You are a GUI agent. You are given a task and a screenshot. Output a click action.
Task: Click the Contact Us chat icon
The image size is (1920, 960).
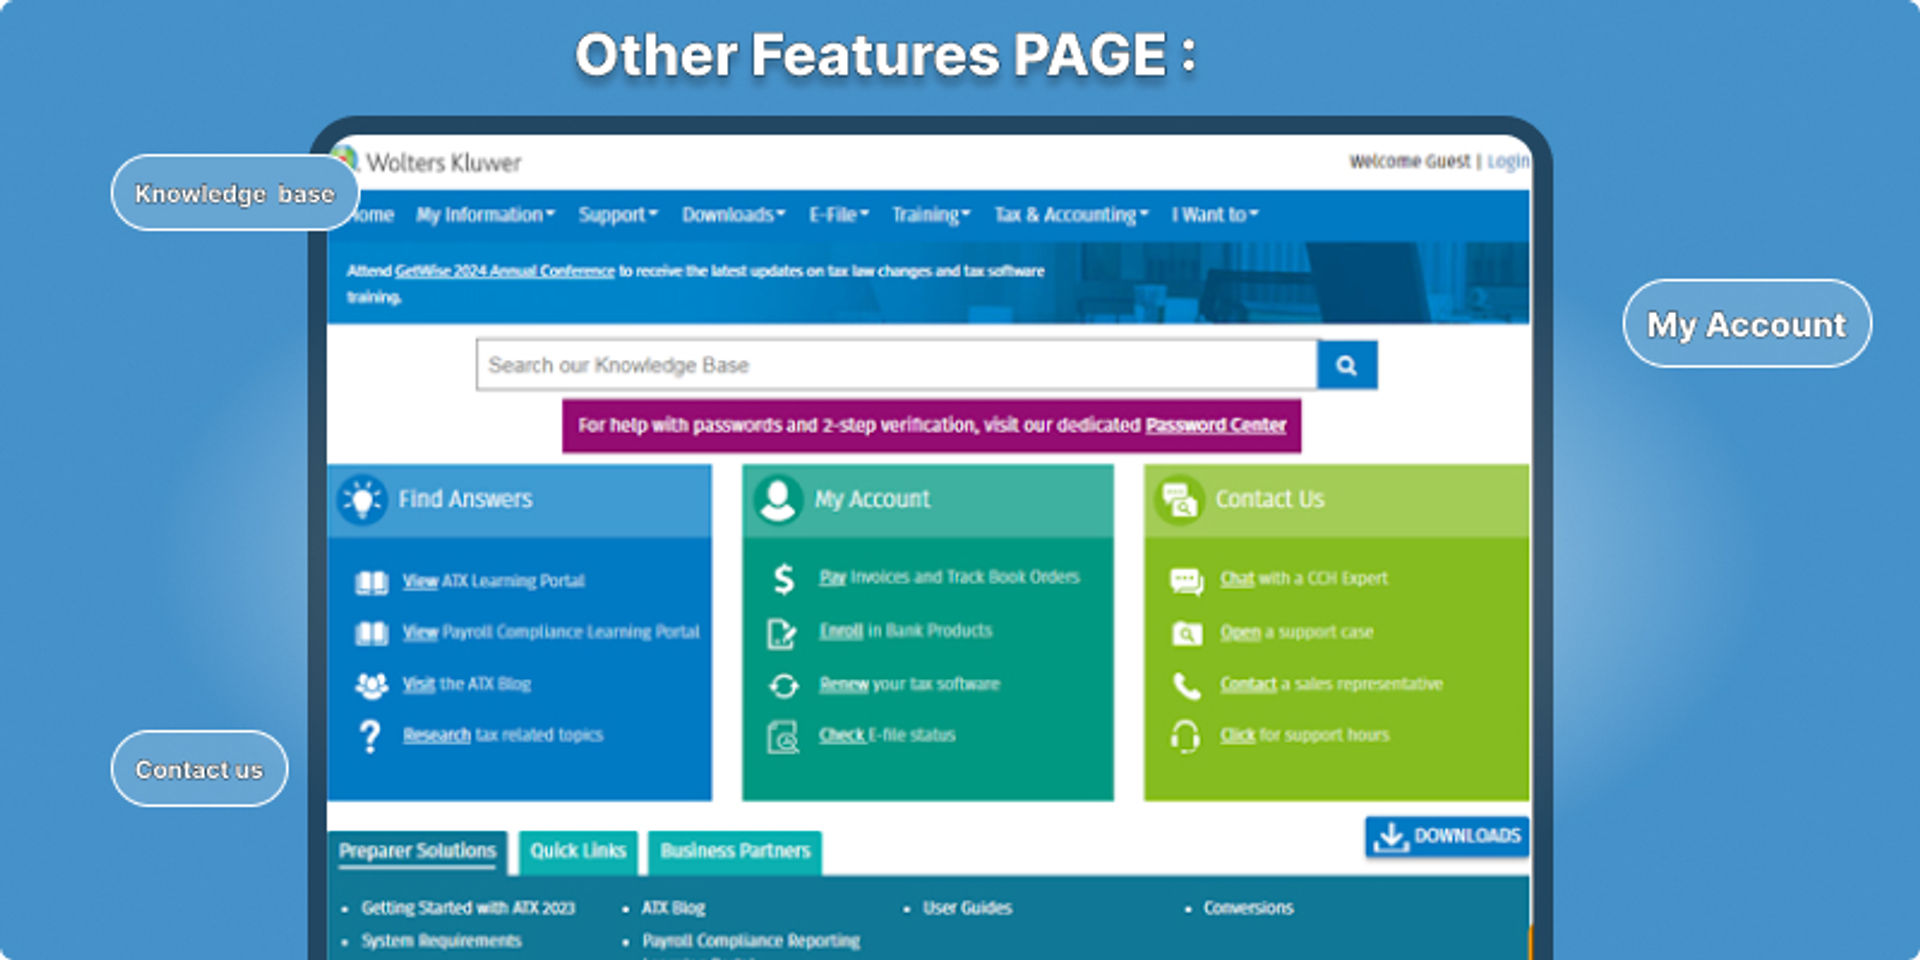pyautogui.click(x=1180, y=499)
